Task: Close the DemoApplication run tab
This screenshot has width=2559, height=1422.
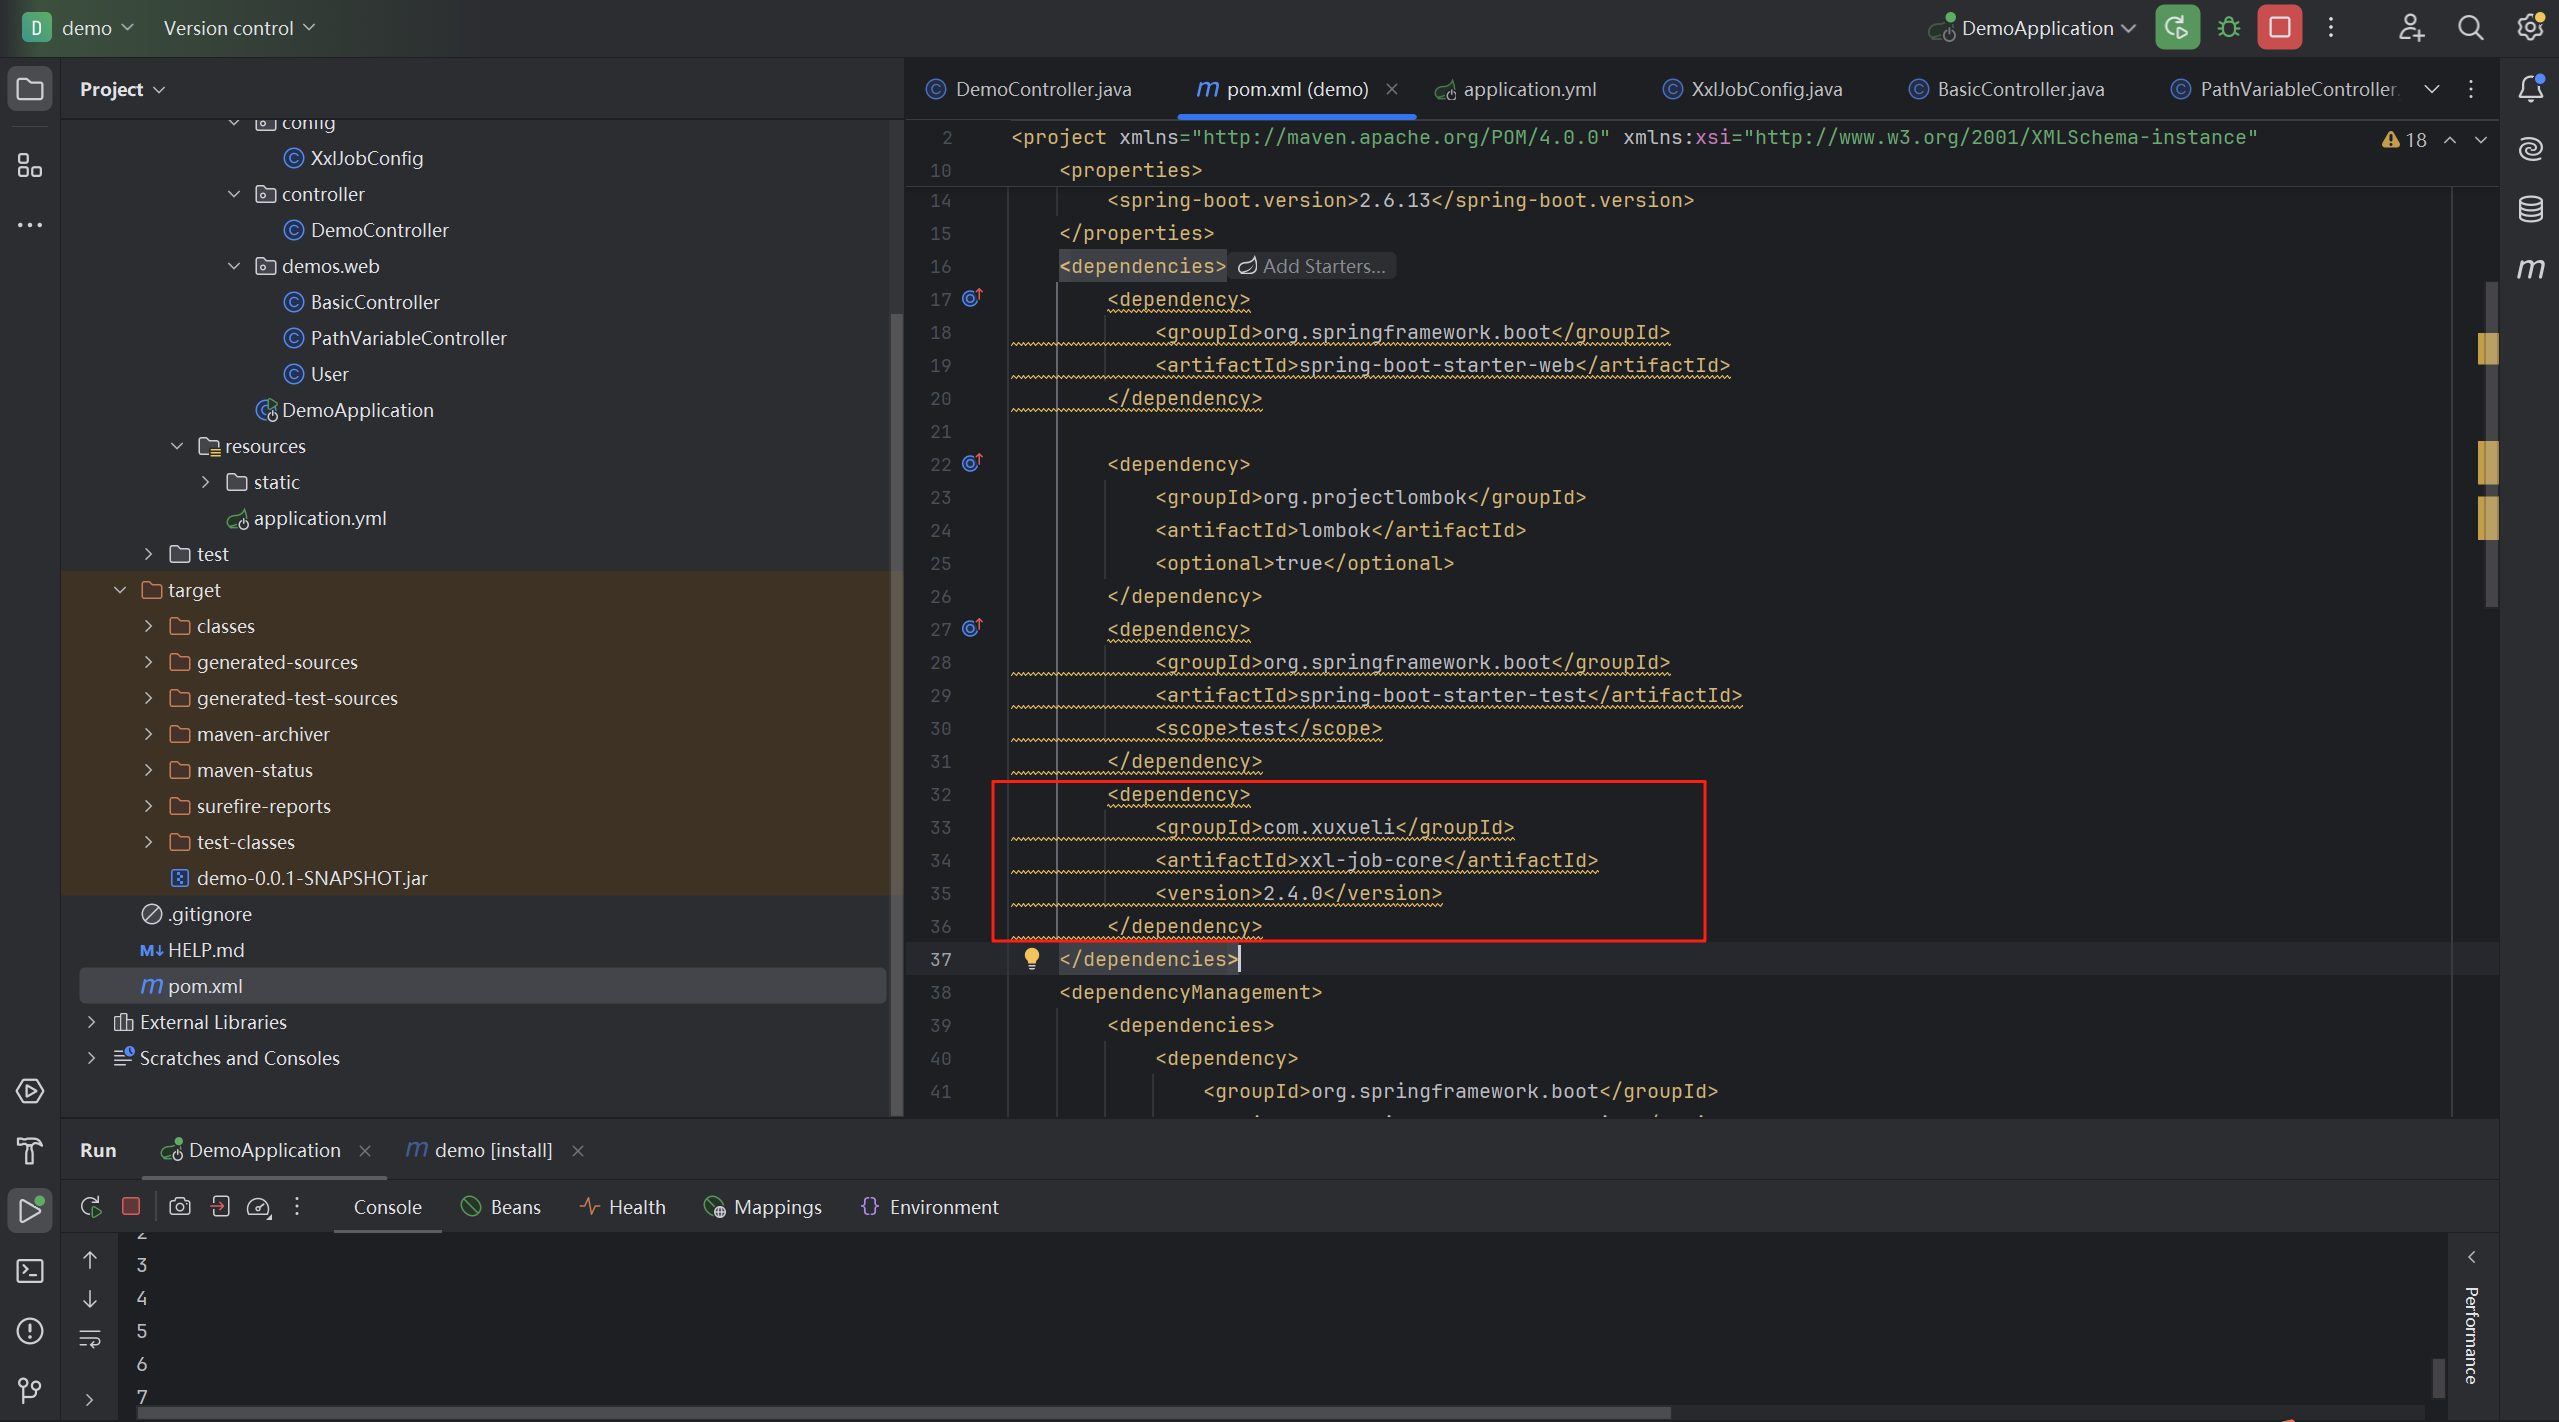Action: click(365, 1151)
